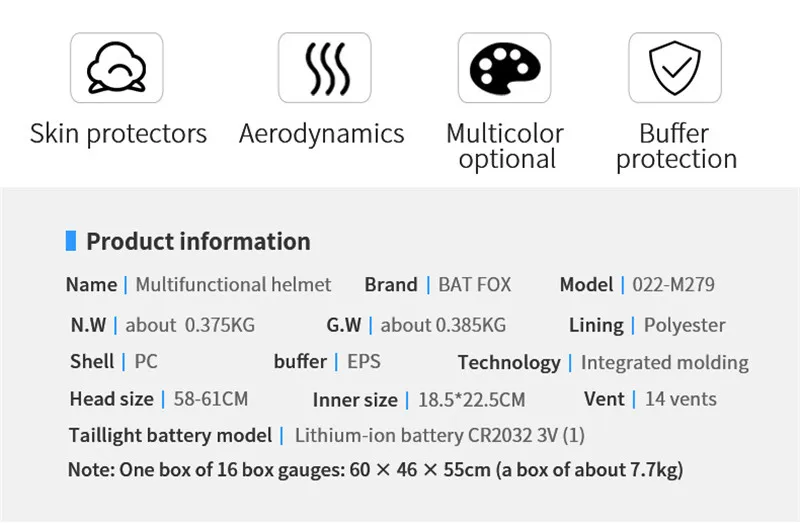800x531 pixels.
Task: Click the "14 vents" value
Action: [x=681, y=399]
